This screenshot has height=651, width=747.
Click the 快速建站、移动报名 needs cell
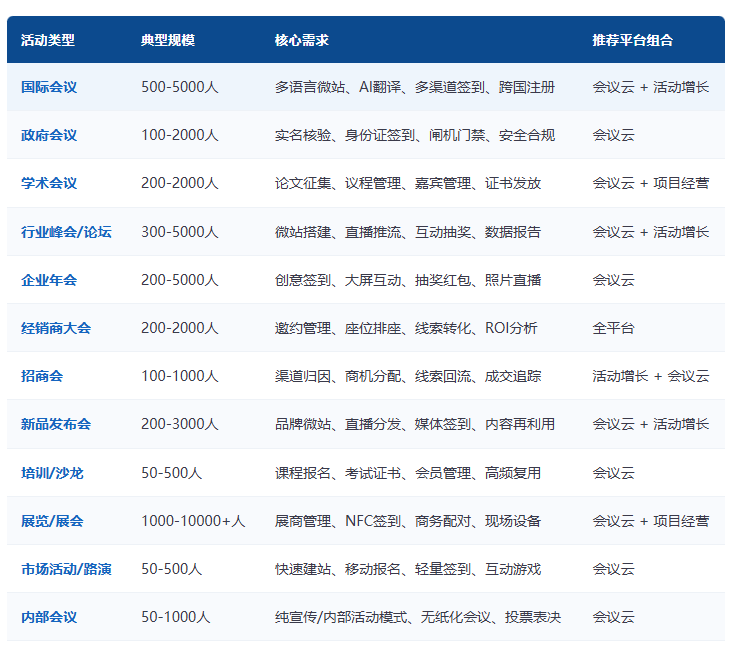coord(408,569)
